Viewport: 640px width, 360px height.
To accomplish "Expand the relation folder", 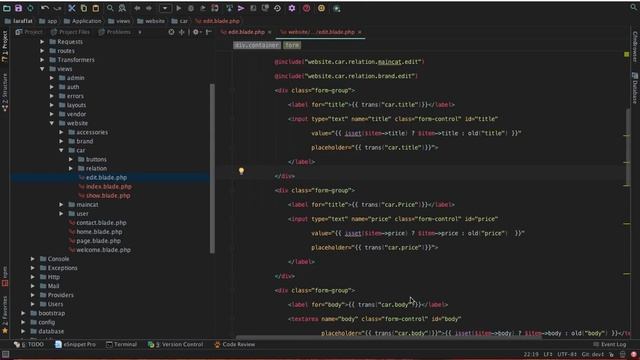I will 71,168.
